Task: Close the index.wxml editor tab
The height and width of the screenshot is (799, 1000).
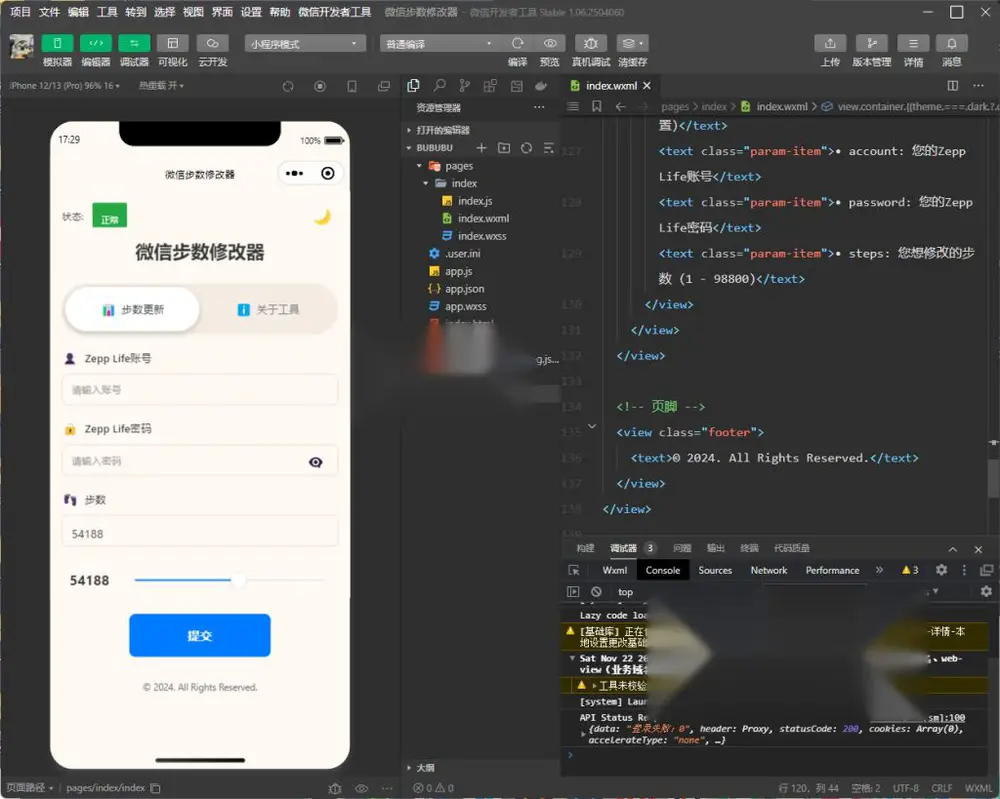Action: pyautogui.click(x=647, y=85)
